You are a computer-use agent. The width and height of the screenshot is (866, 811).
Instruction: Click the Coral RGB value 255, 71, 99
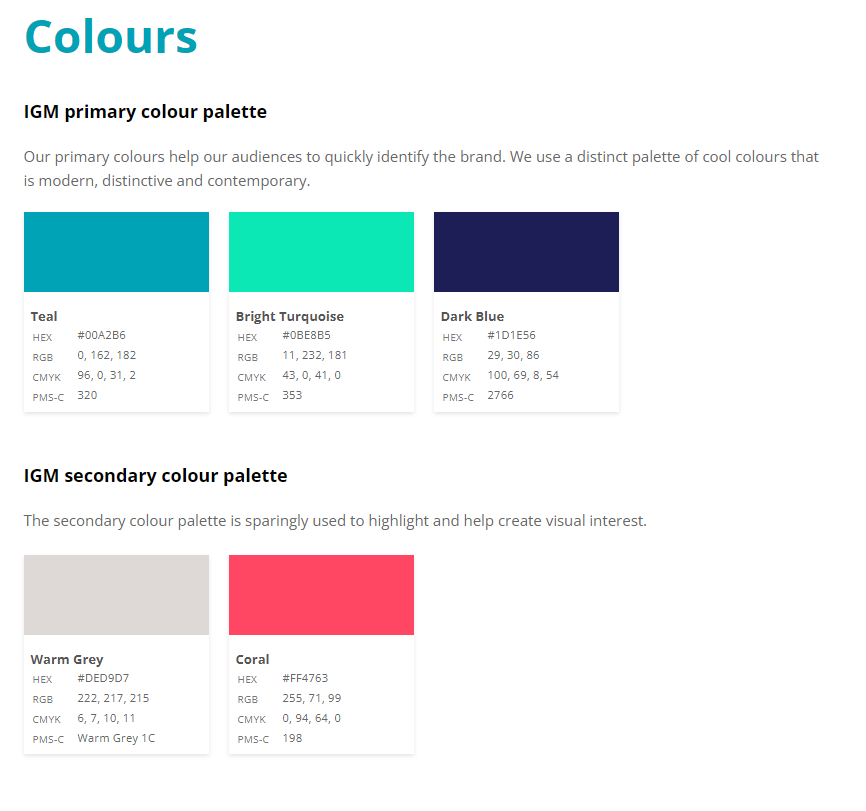(311, 698)
